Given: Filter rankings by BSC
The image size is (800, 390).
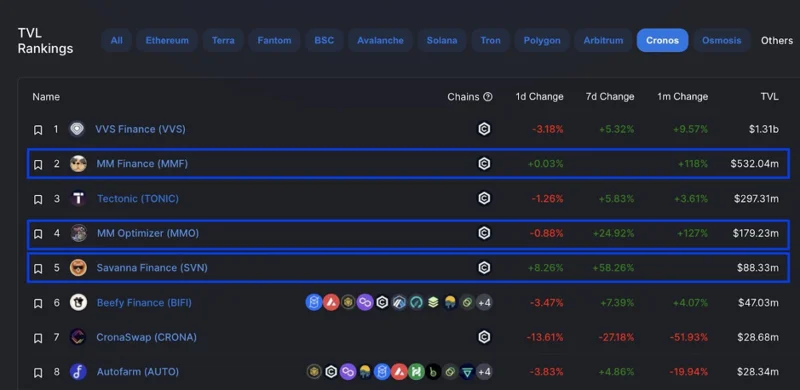Looking at the screenshot, I should [x=324, y=40].
